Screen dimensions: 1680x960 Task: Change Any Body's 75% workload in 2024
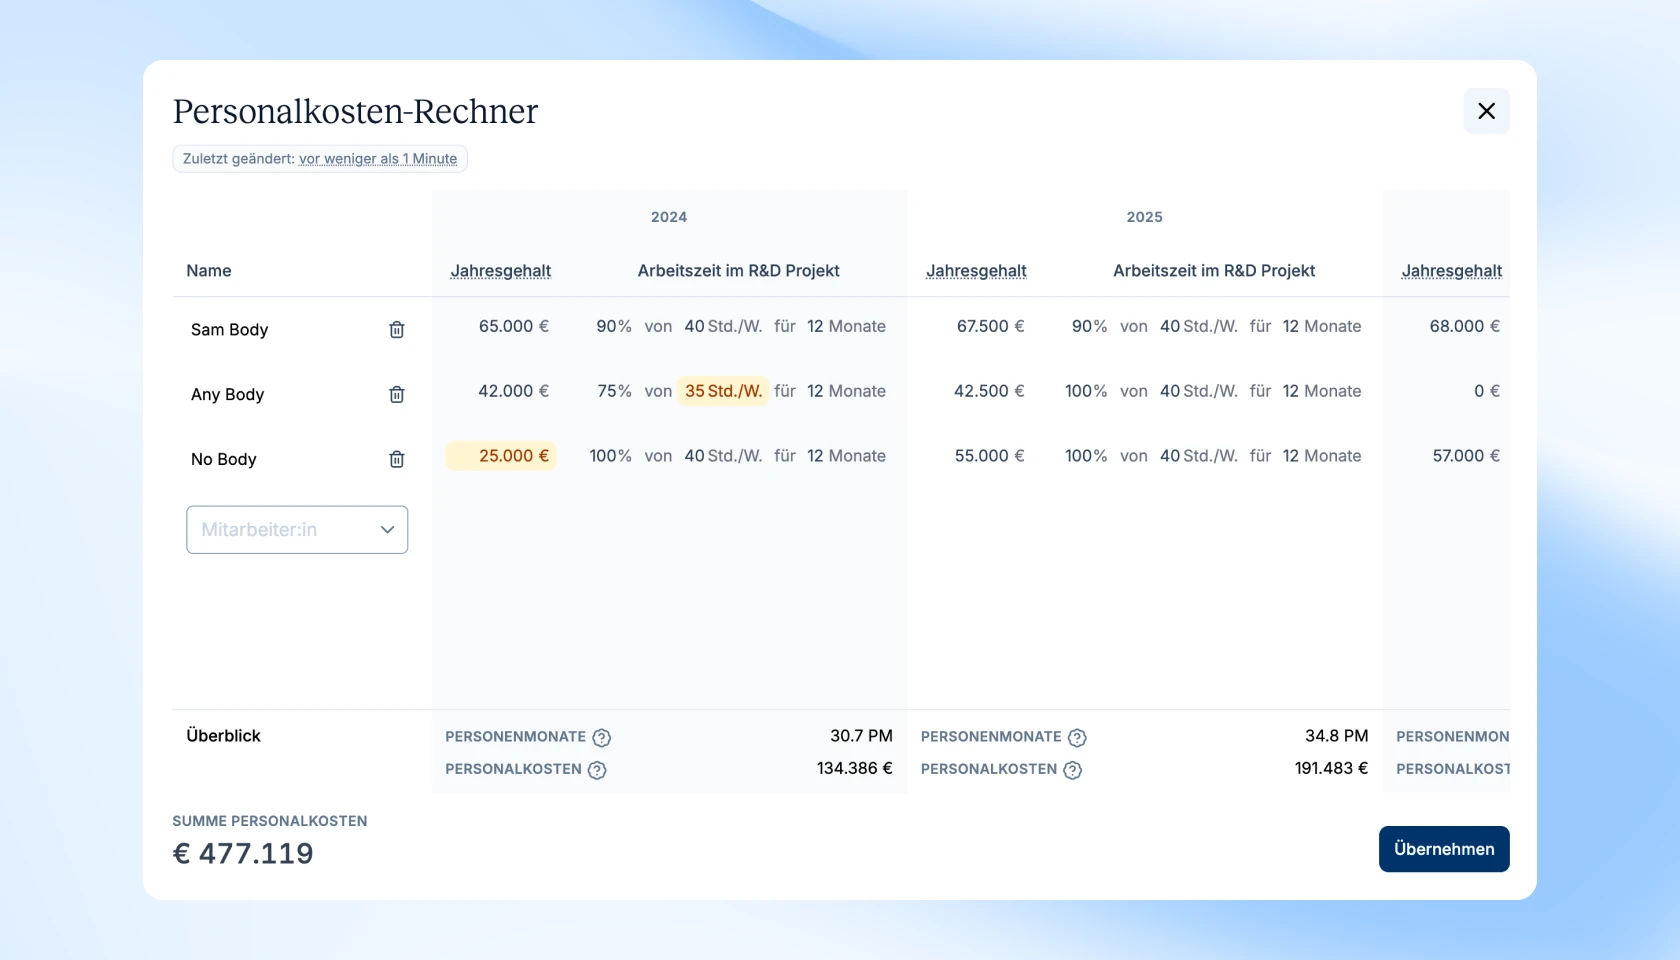click(613, 391)
